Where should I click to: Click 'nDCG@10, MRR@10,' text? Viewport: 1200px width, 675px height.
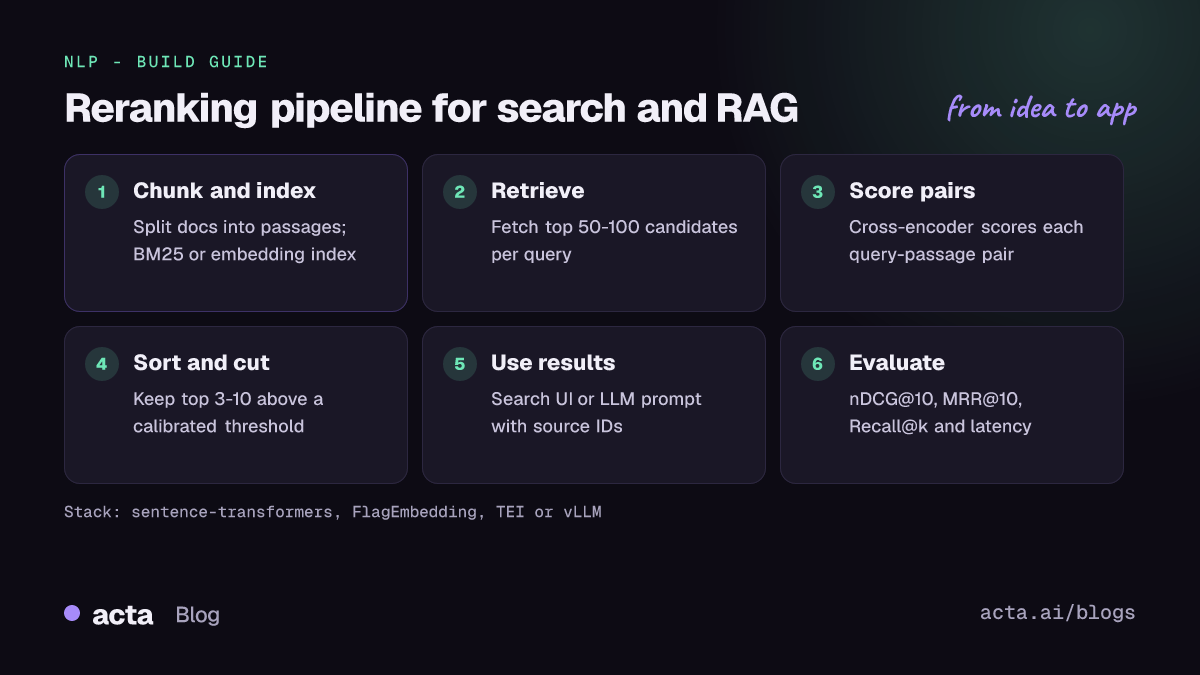pos(935,399)
